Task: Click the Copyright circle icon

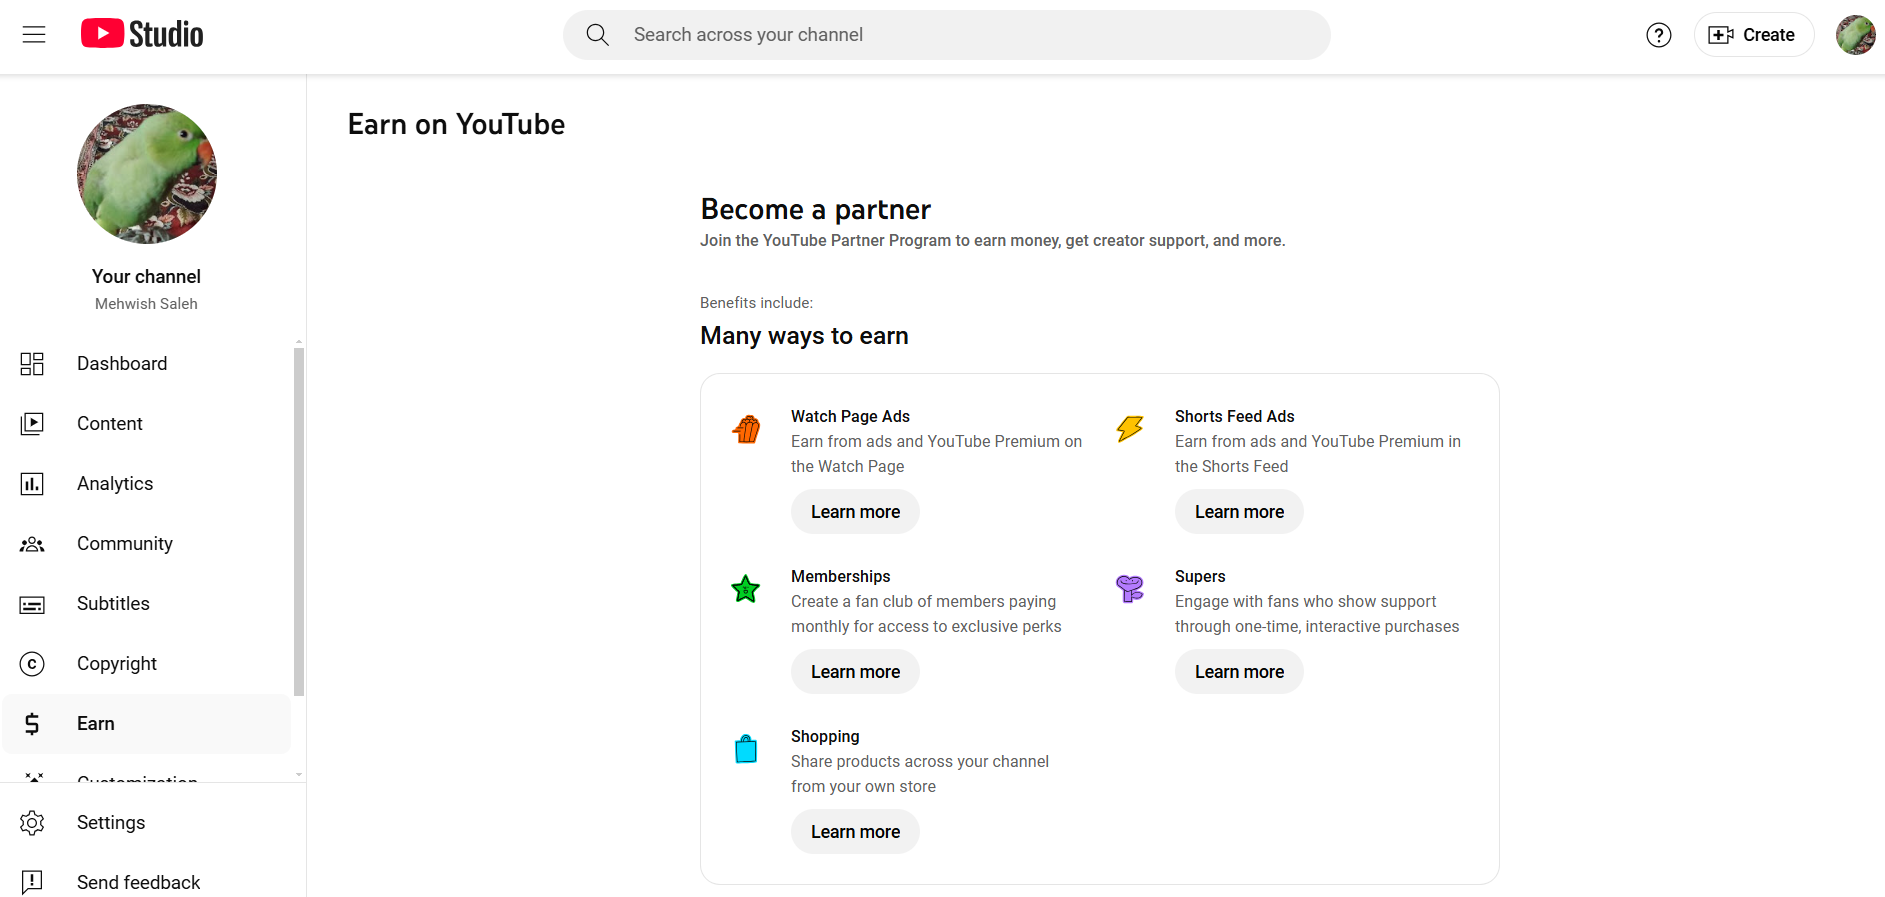Action: click(32, 664)
